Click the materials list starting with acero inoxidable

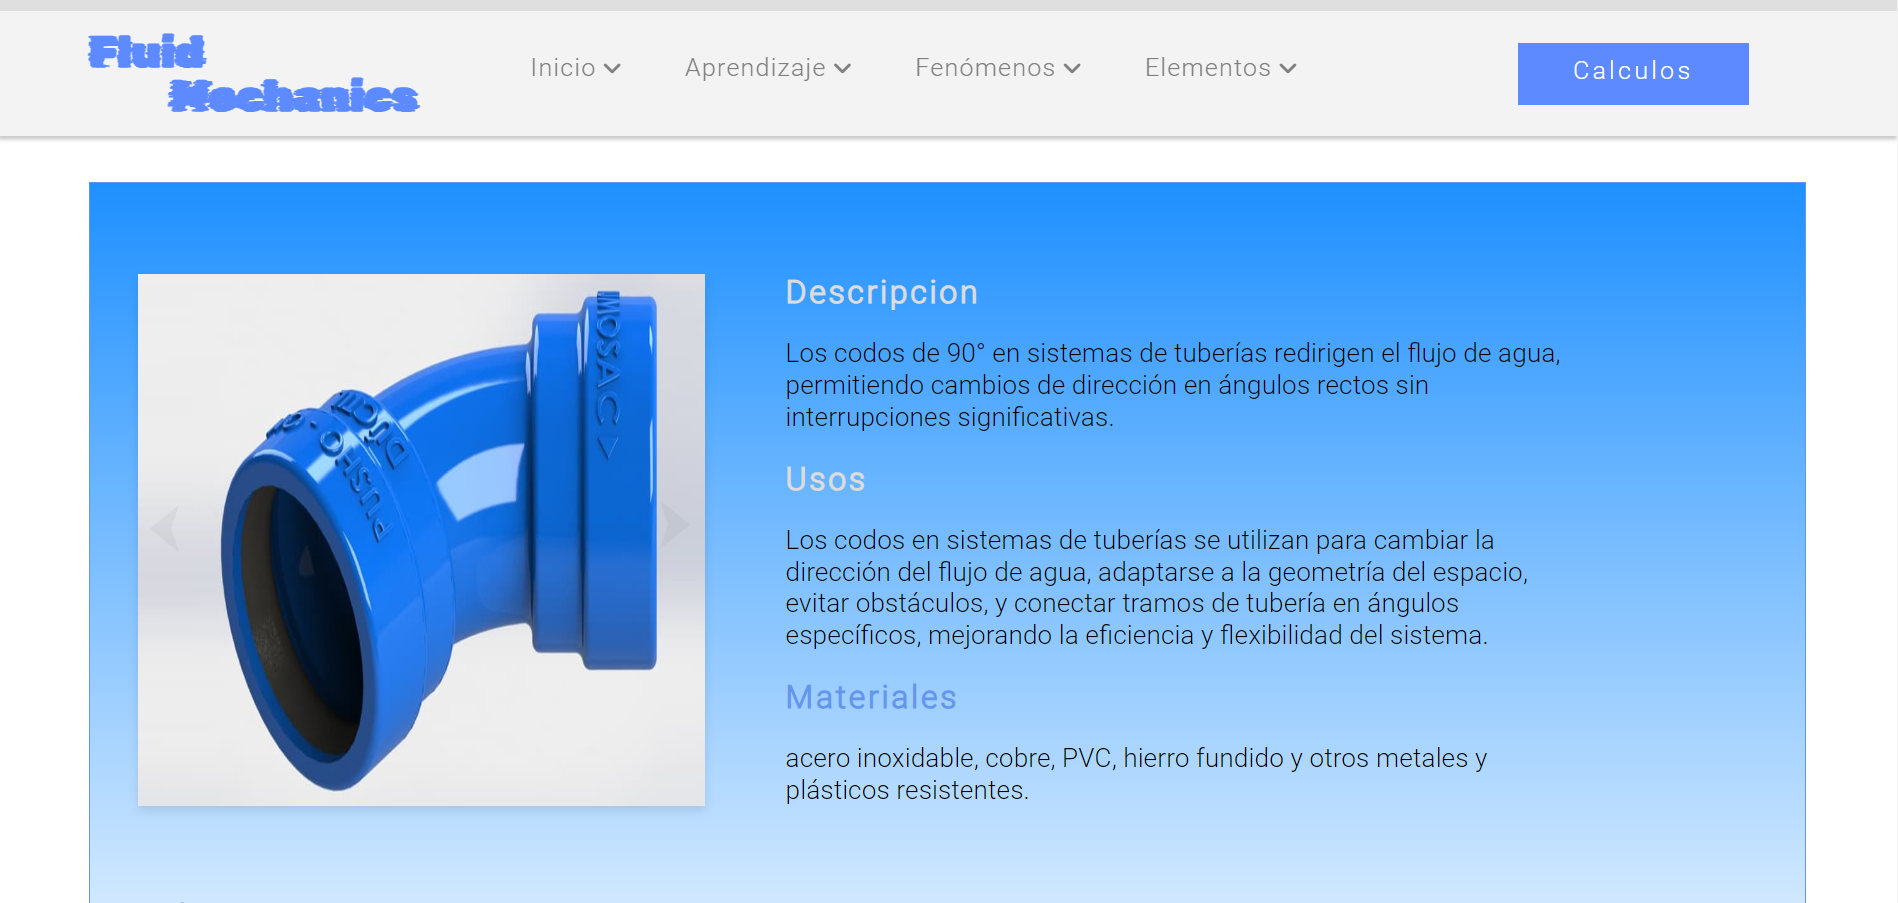click(1136, 774)
